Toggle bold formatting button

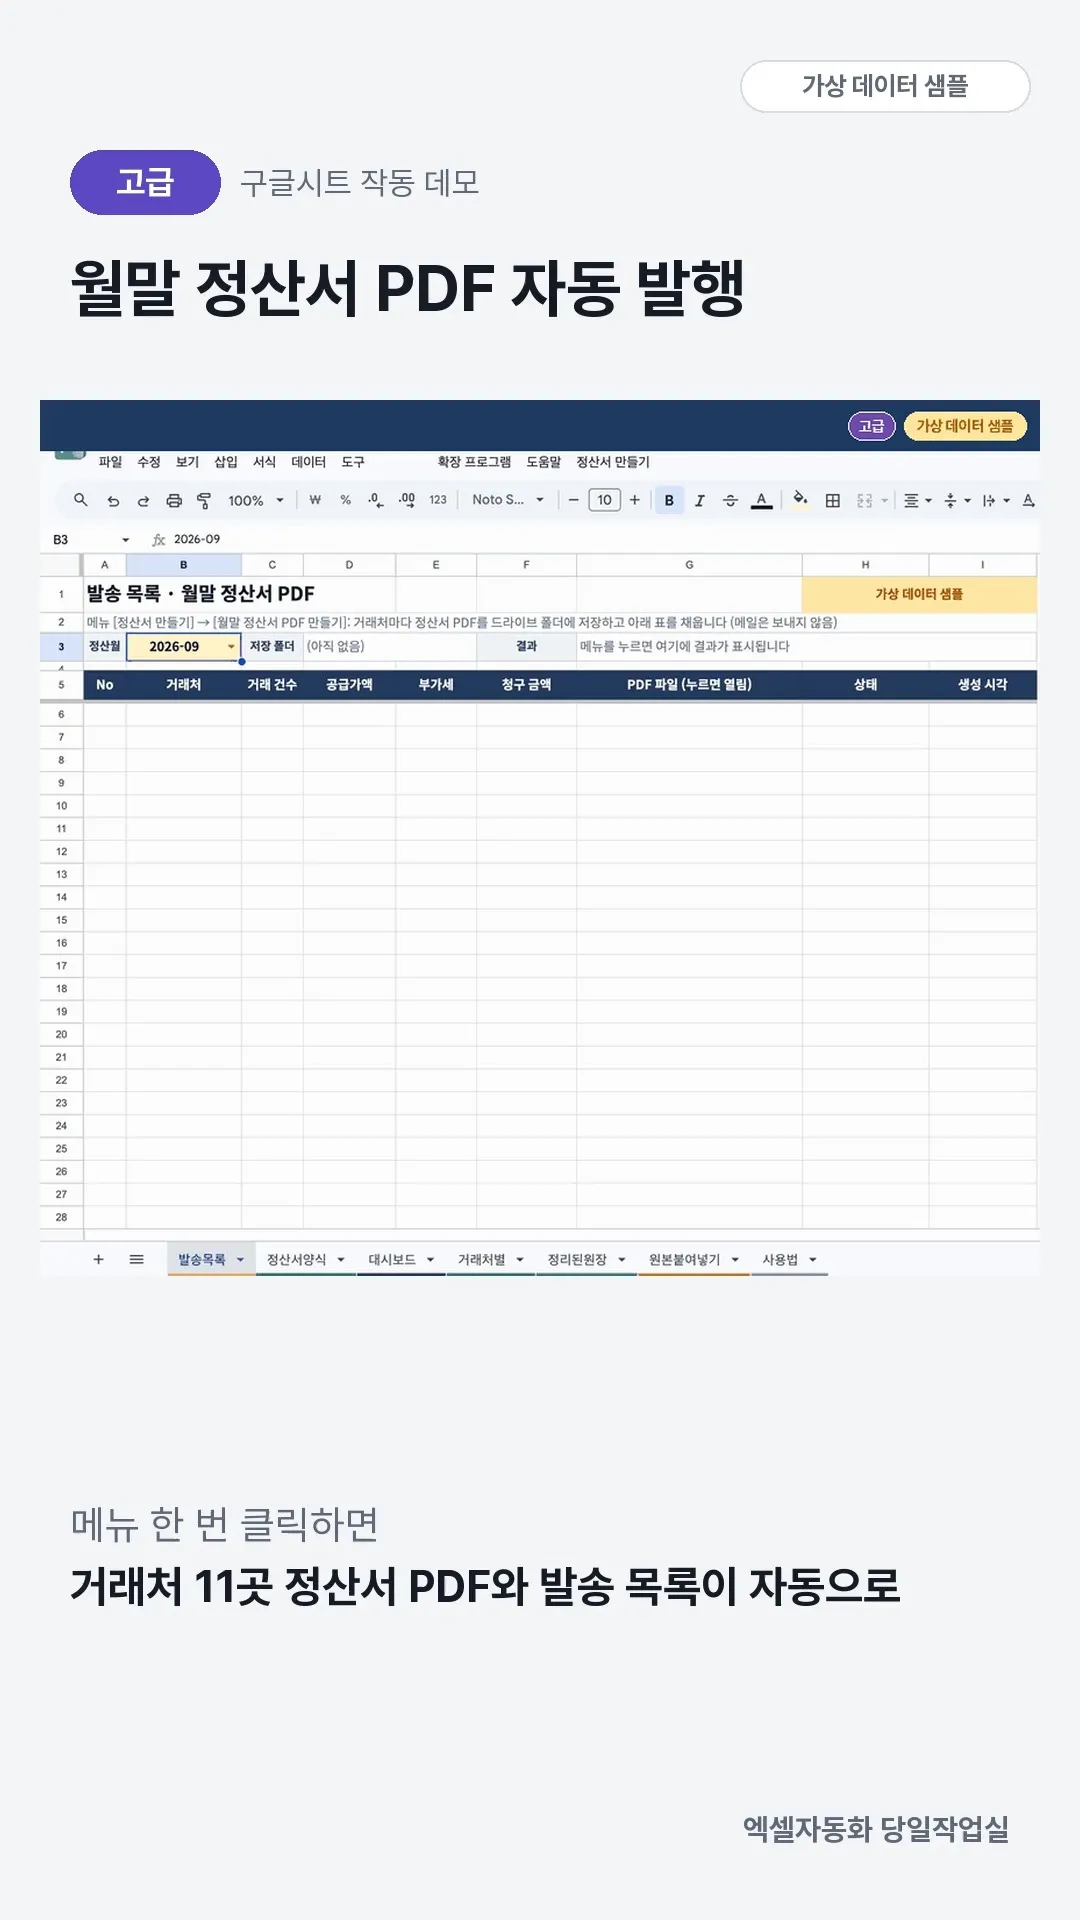669,500
